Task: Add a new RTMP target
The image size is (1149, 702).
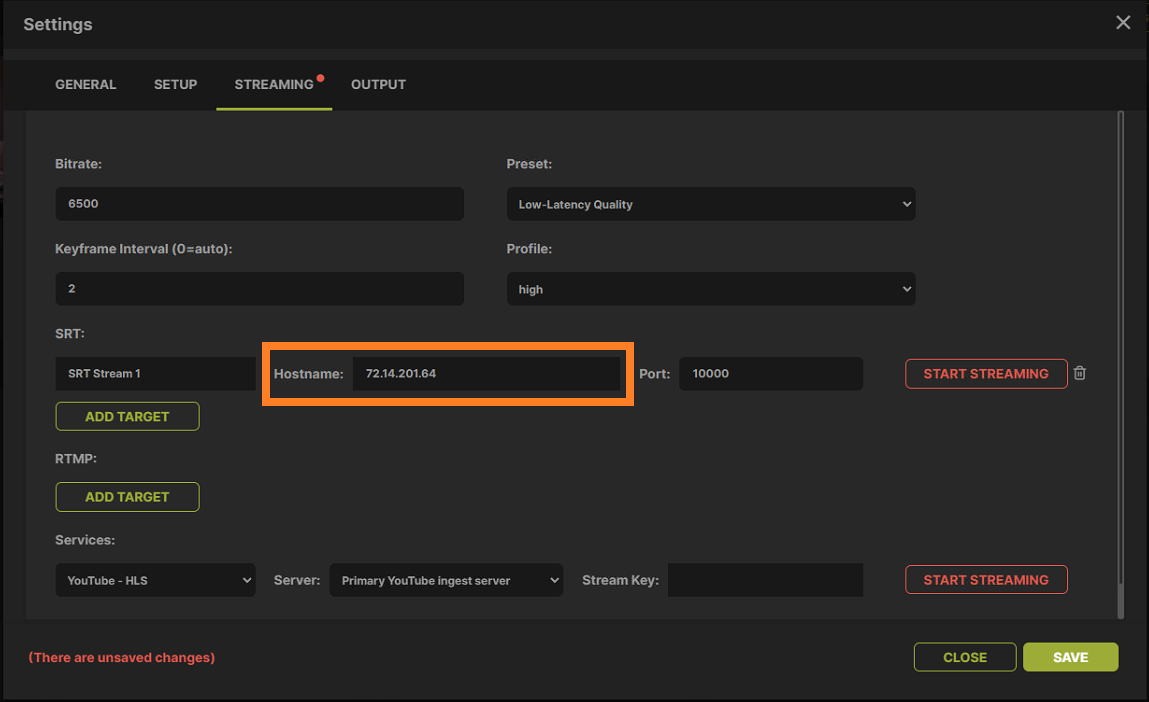Action: coord(128,497)
